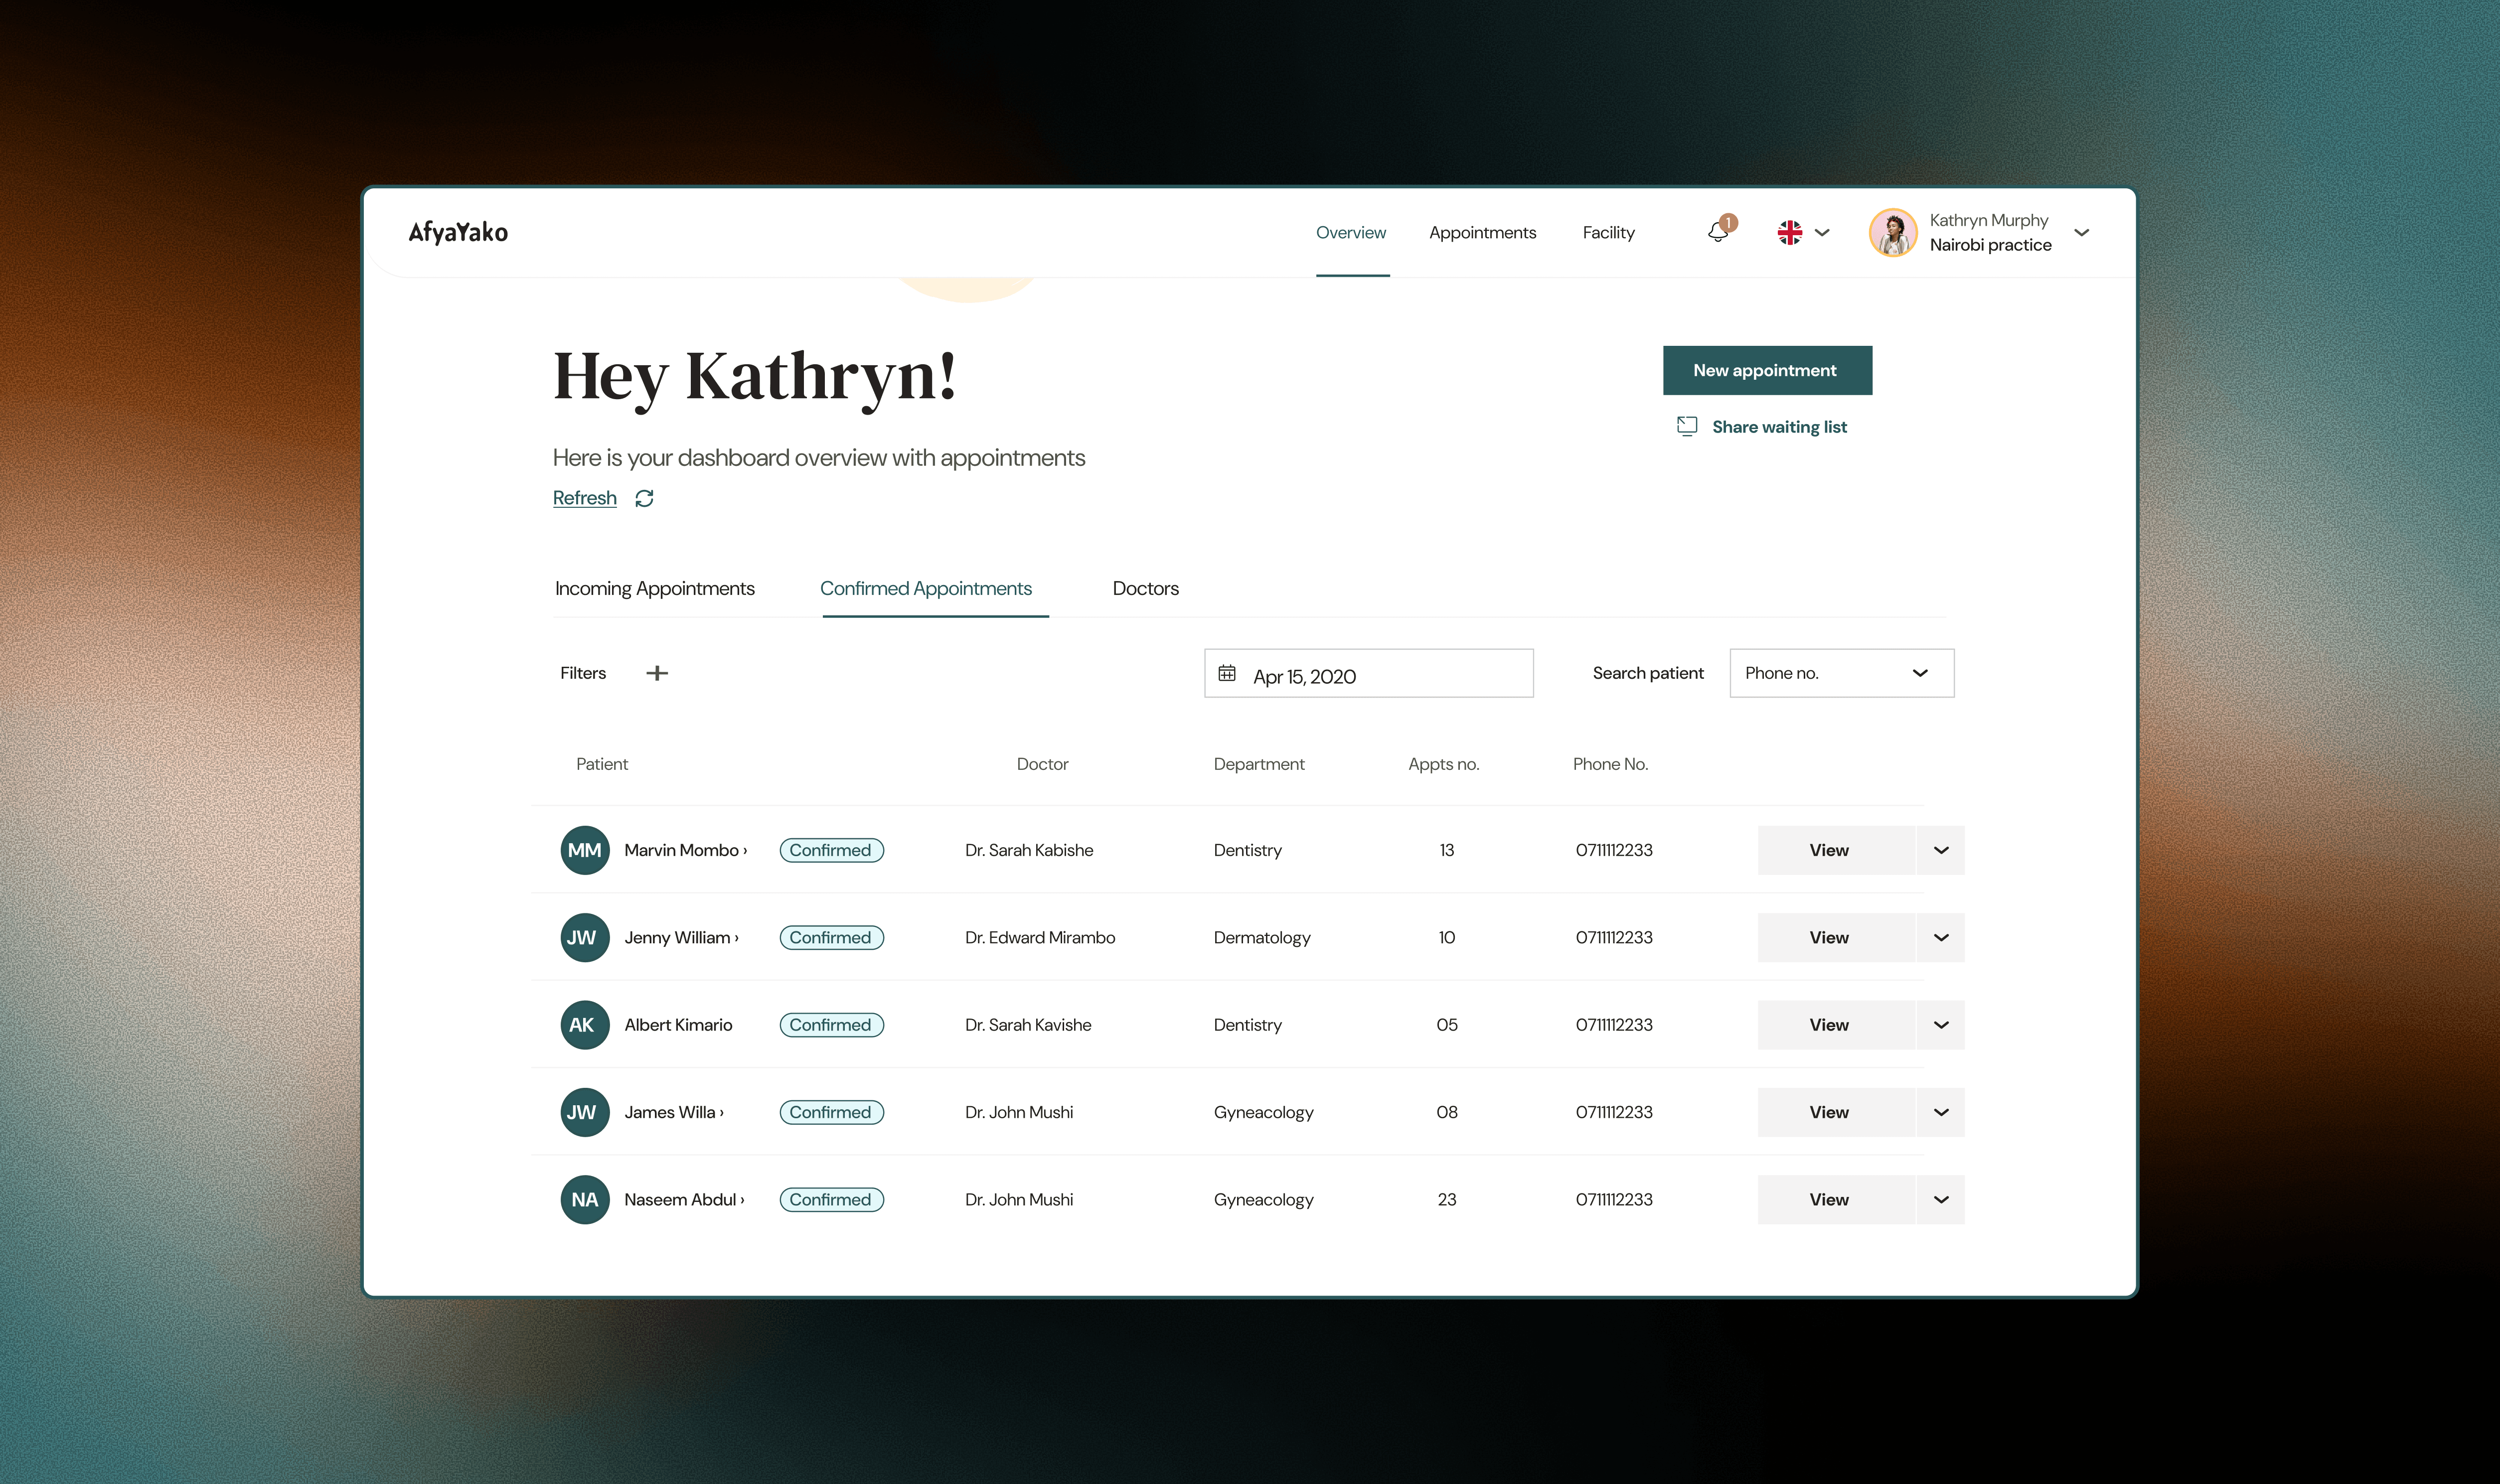Screen dimensions: 2500x1484
Task: Switch to the Incoming Appointments tab
Action: (655, 588)
